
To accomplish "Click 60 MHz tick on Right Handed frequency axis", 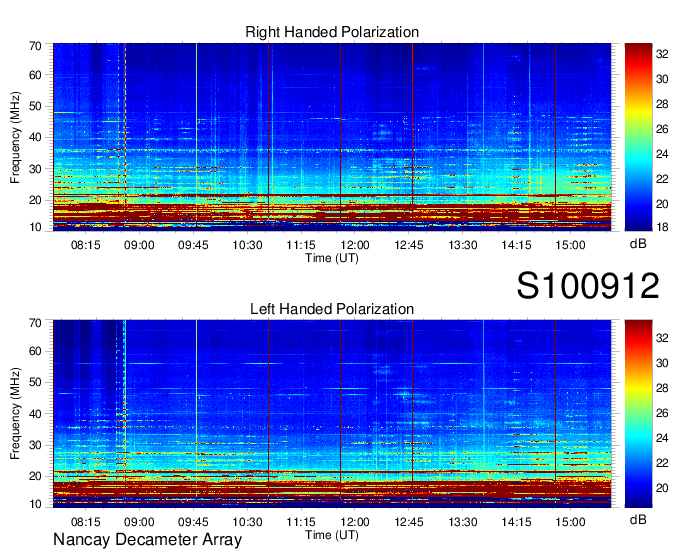I will coord(35,75).
